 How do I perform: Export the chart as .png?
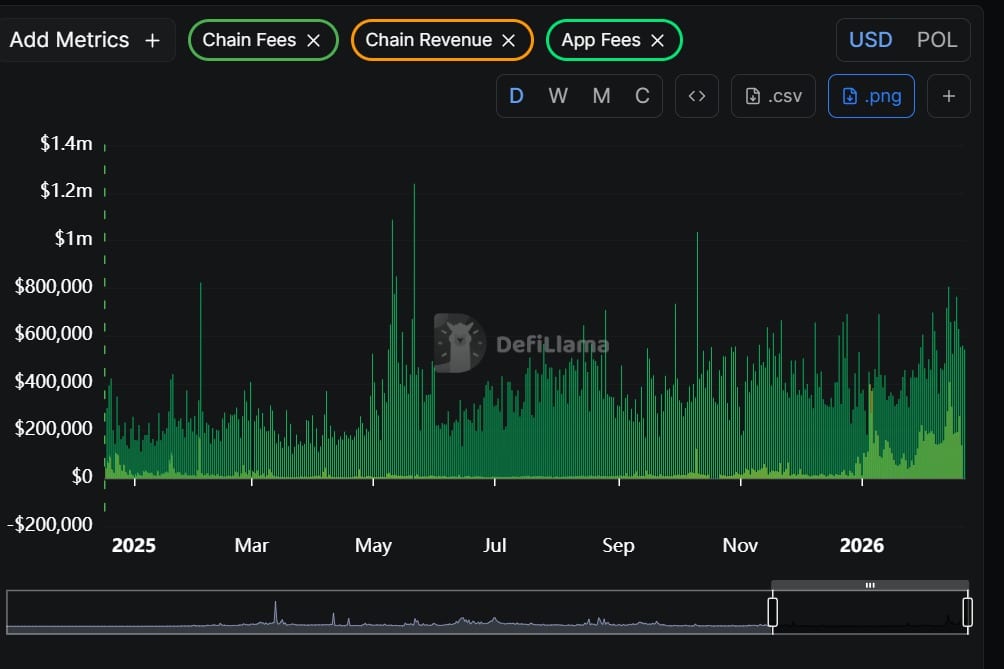pos(871,96)
